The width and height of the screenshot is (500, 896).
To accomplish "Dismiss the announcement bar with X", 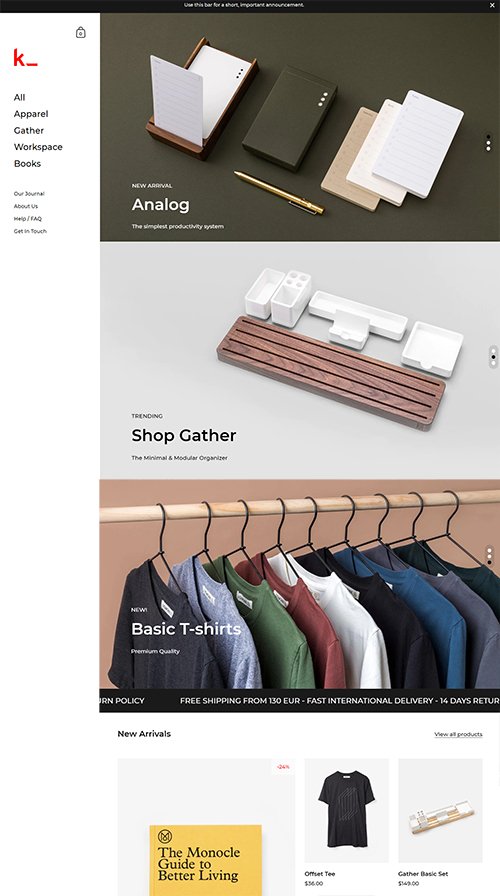I will tap(492, 5).
